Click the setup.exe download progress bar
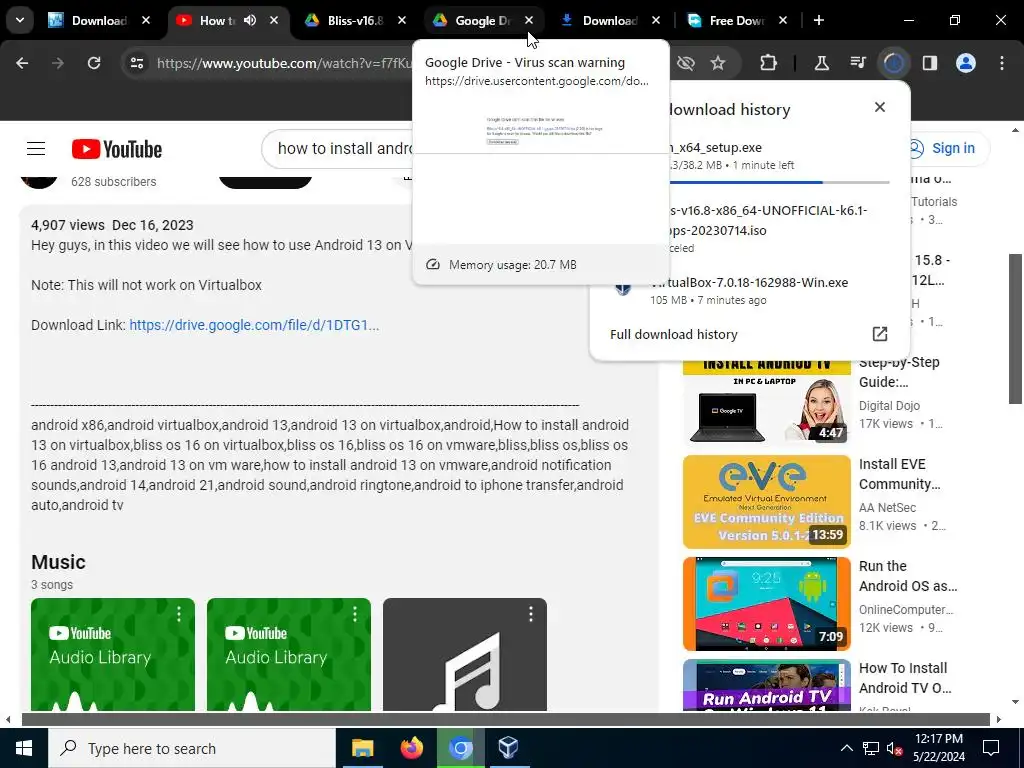 coord(780,182)
